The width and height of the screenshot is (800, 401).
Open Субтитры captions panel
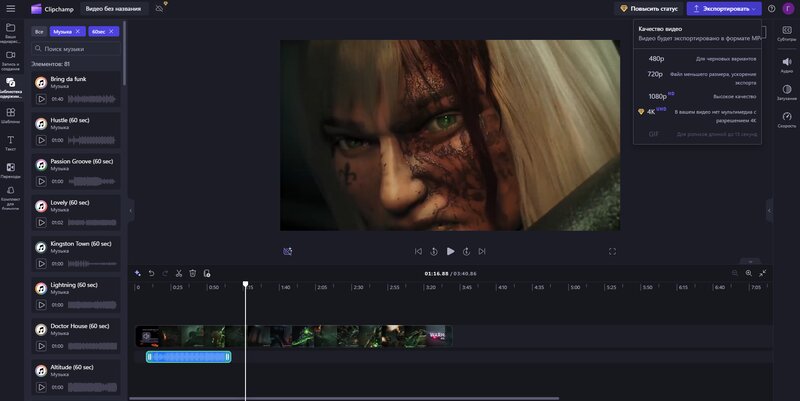(787, 33)
